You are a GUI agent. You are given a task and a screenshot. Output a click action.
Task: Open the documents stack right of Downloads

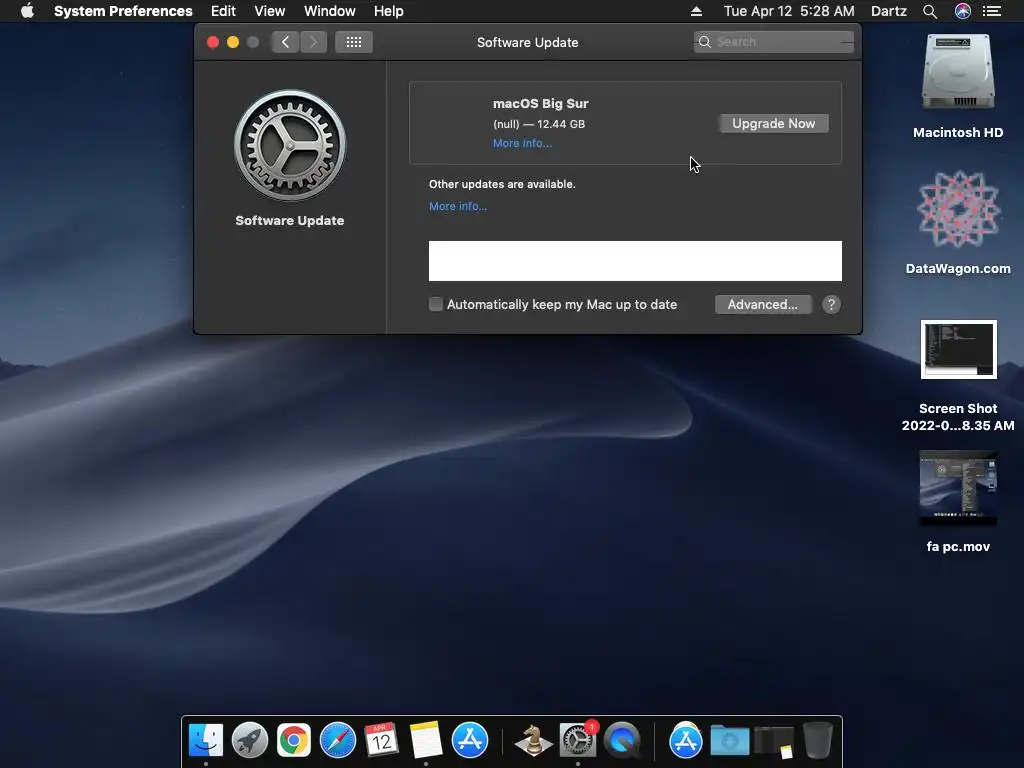coord(774,742)
